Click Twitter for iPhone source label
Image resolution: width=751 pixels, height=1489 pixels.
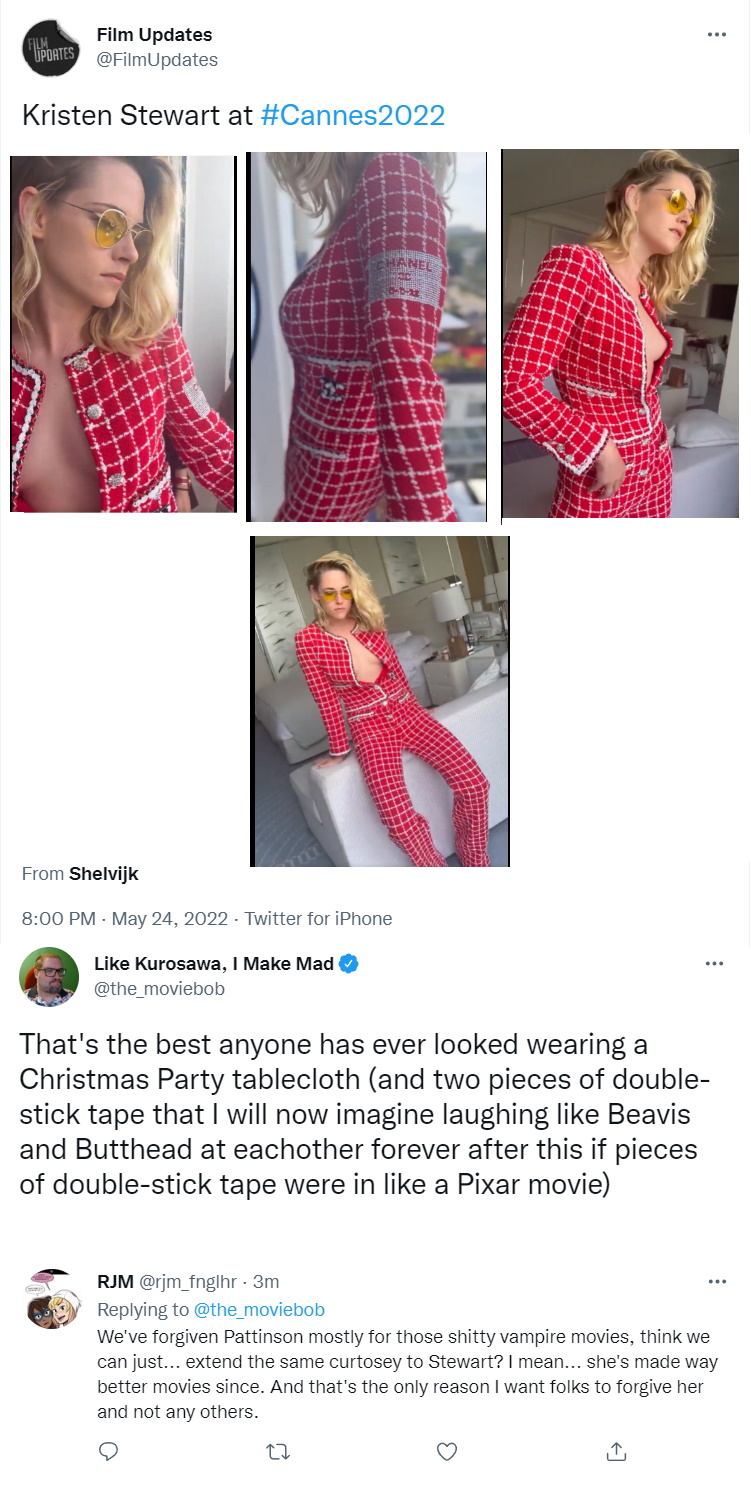coord(318,918)
